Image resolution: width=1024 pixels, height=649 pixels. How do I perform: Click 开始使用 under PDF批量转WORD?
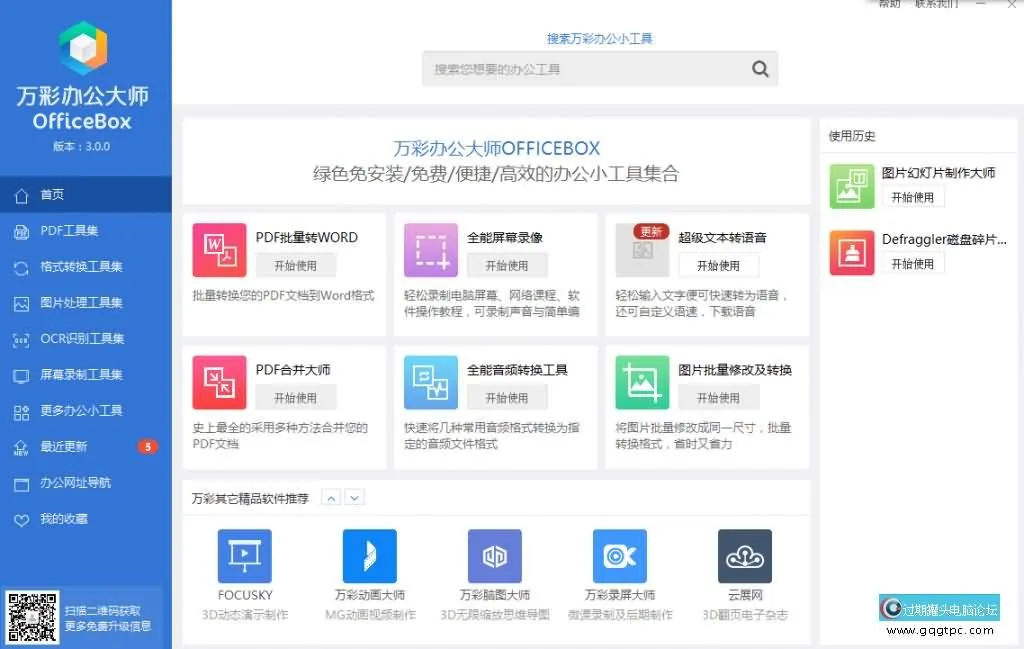click(296, 266)
